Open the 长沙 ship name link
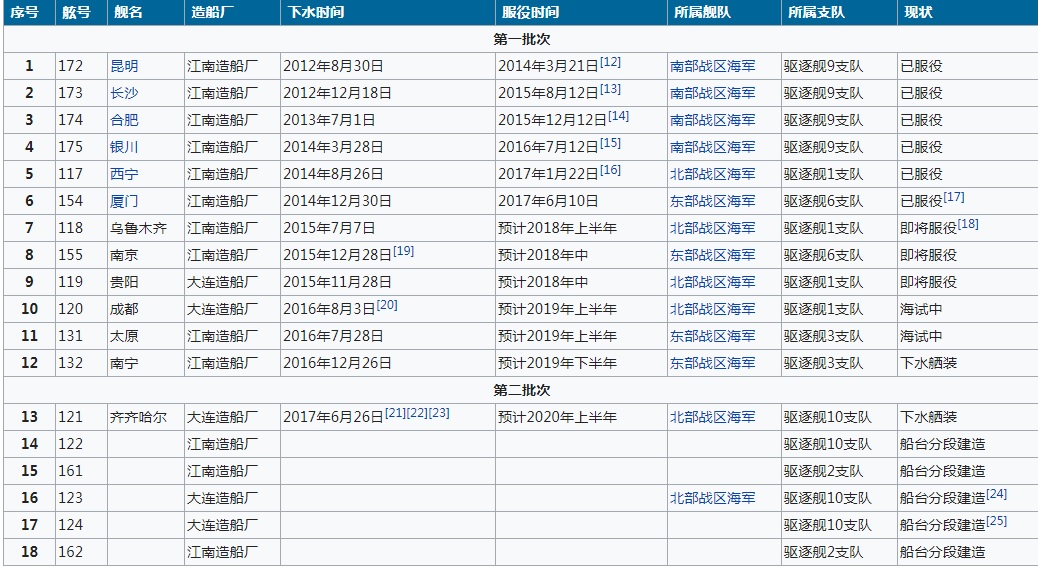Image resolution: width=1038 pixels, height=572 pixels. 124,93
